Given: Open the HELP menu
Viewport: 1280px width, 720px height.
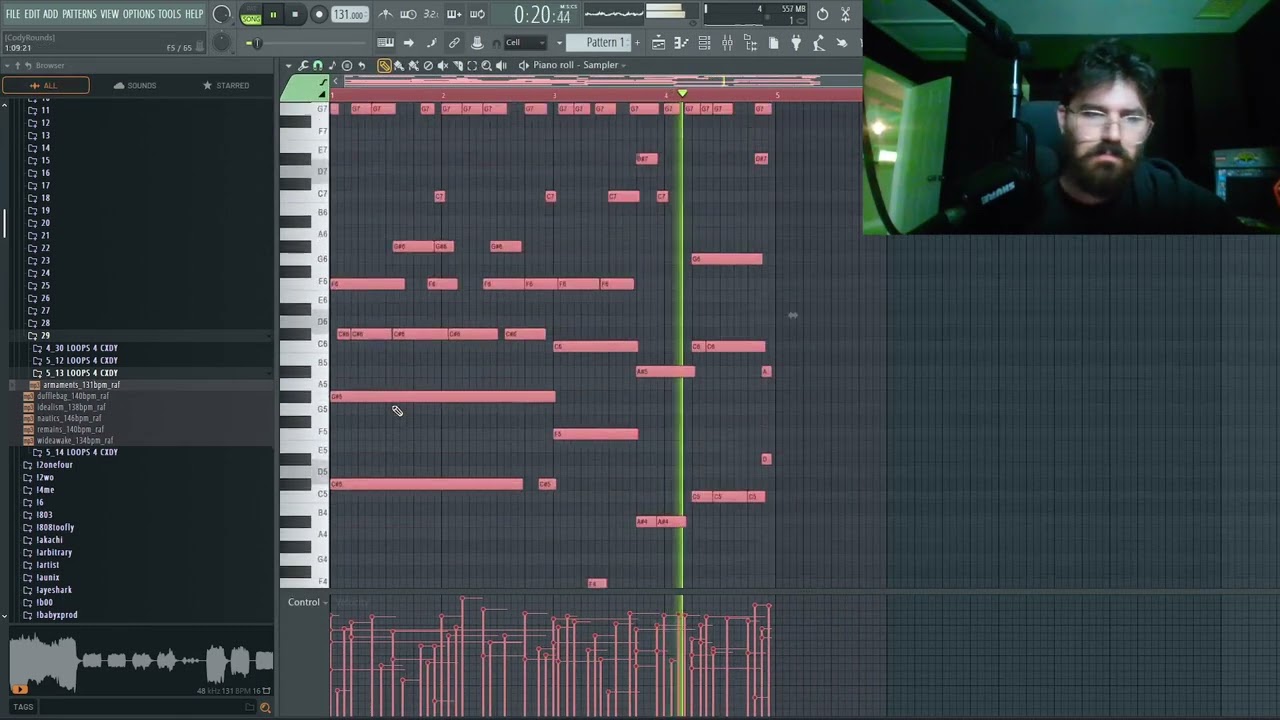Looking at the screenshot, I should pyautogui.click(x=194, y=14).
